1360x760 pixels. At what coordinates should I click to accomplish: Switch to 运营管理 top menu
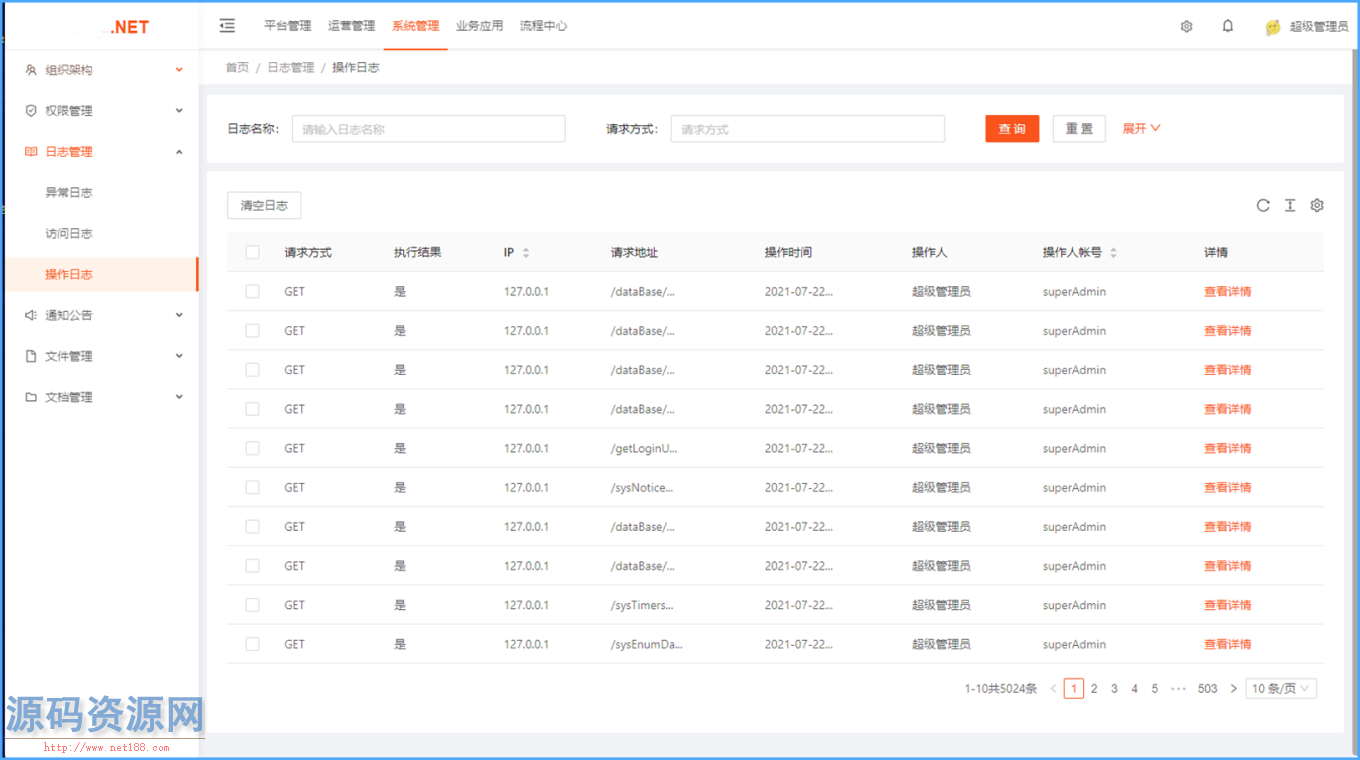tap(352, 26)
